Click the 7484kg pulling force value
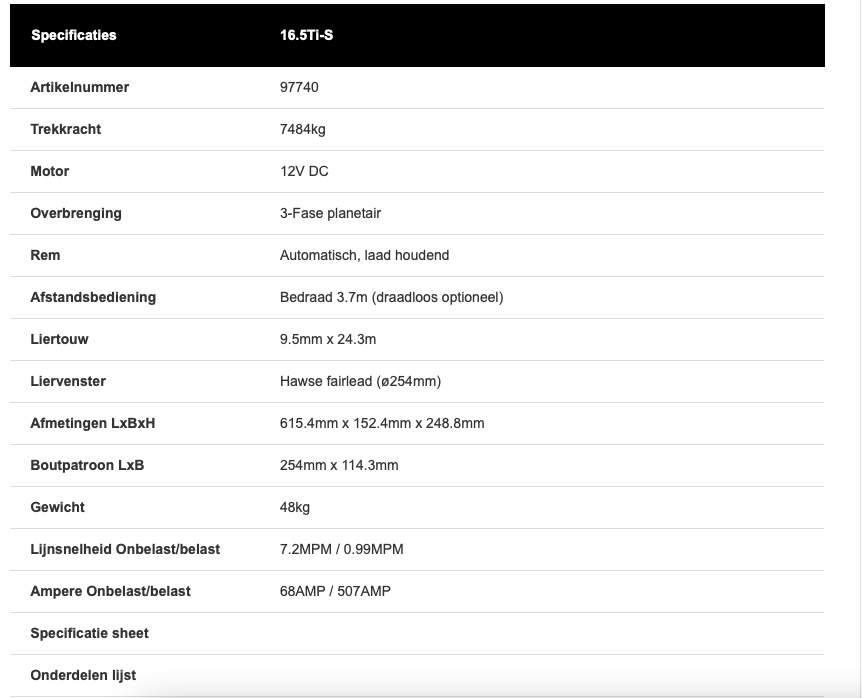 click(303, 129)
